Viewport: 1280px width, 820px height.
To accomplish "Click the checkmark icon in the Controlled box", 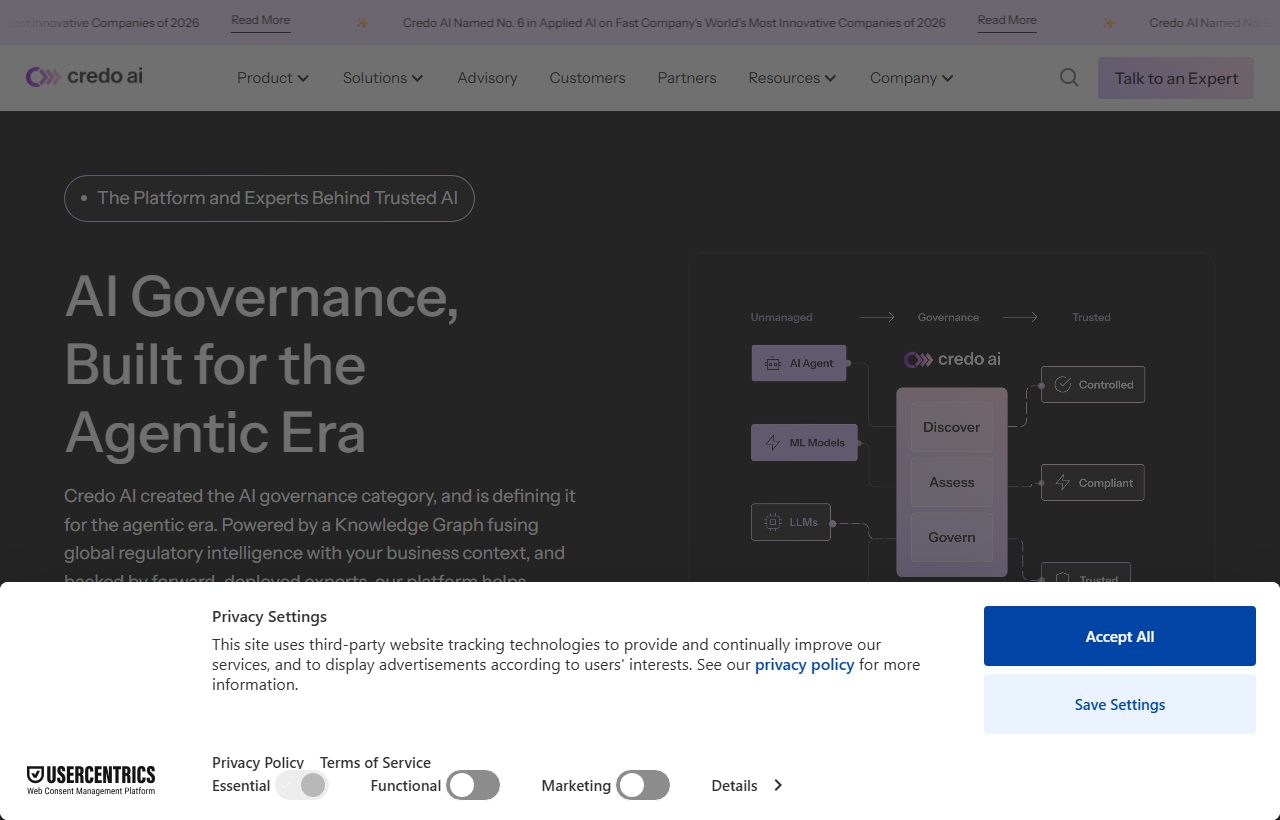I will pyautogui.click(x=1063, y=385).
